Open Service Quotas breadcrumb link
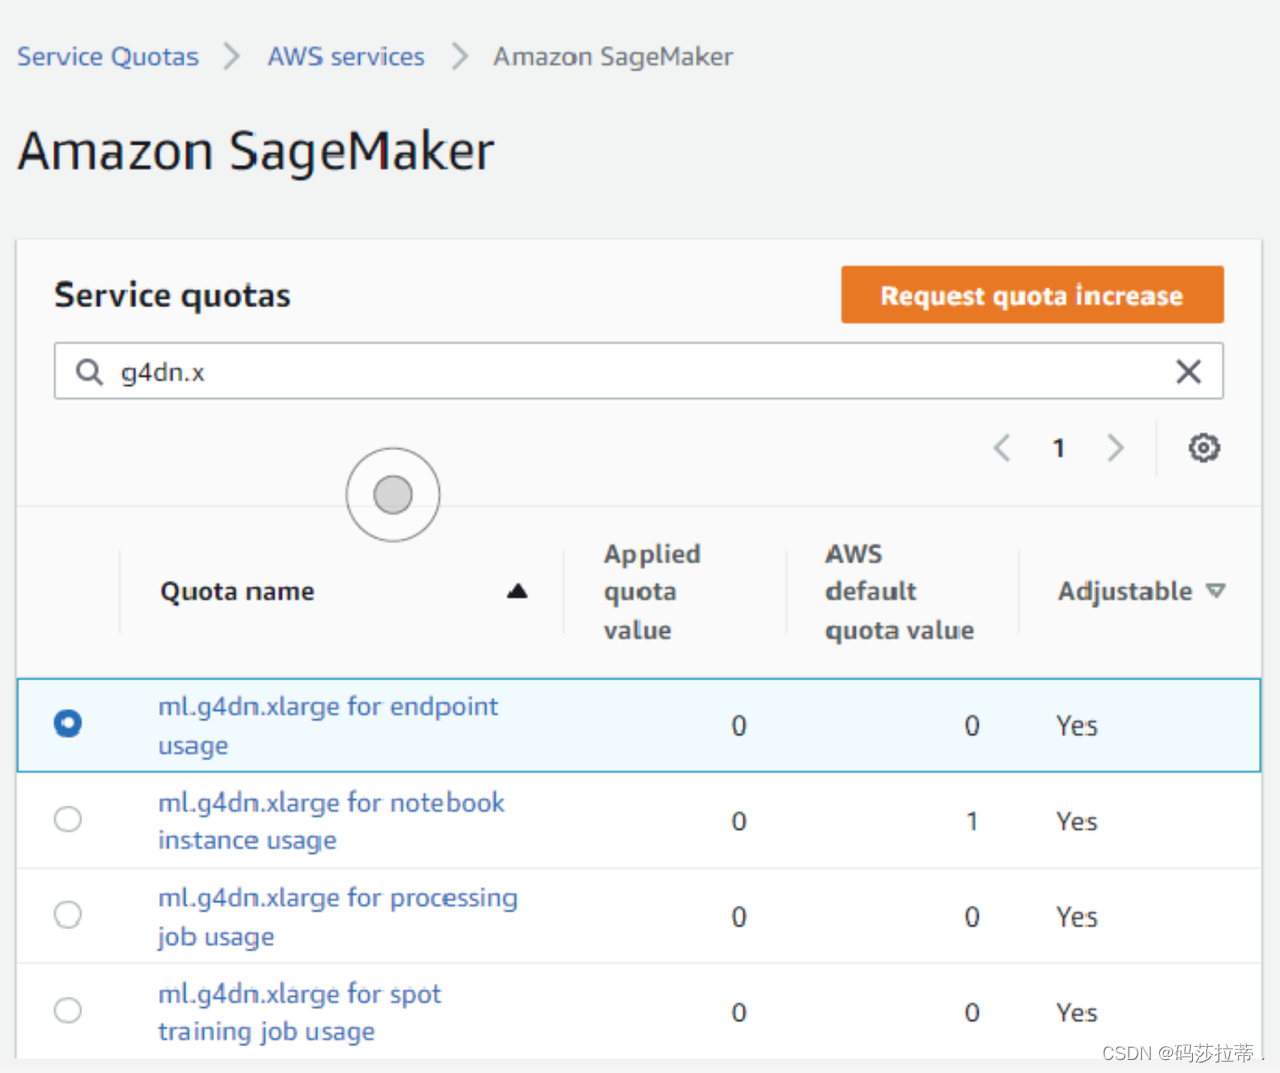The height and width of the screenshot is (1073, 1280). pos(108,57)
